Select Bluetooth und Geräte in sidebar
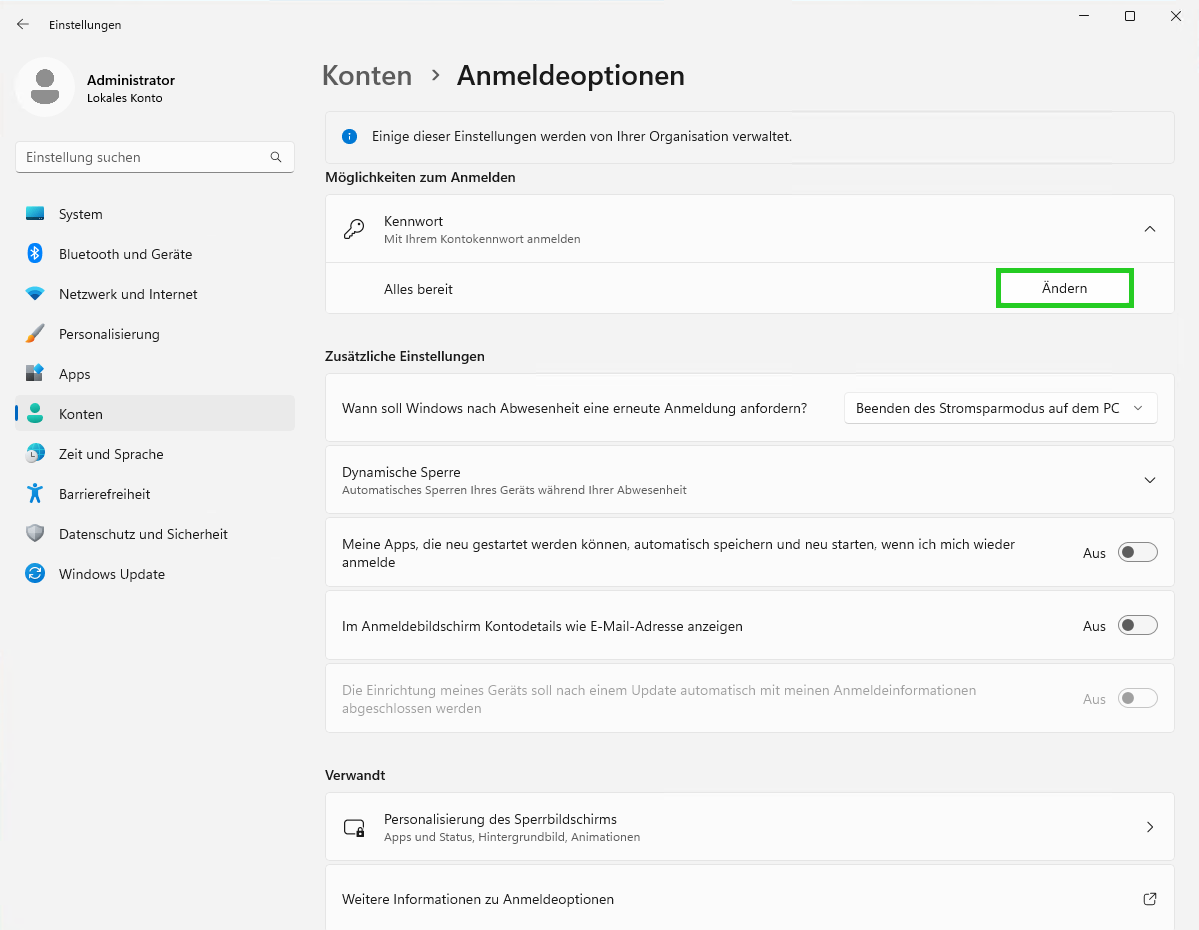The height and width of the screenshot is (930, 1199). click(x=125, y=253)
